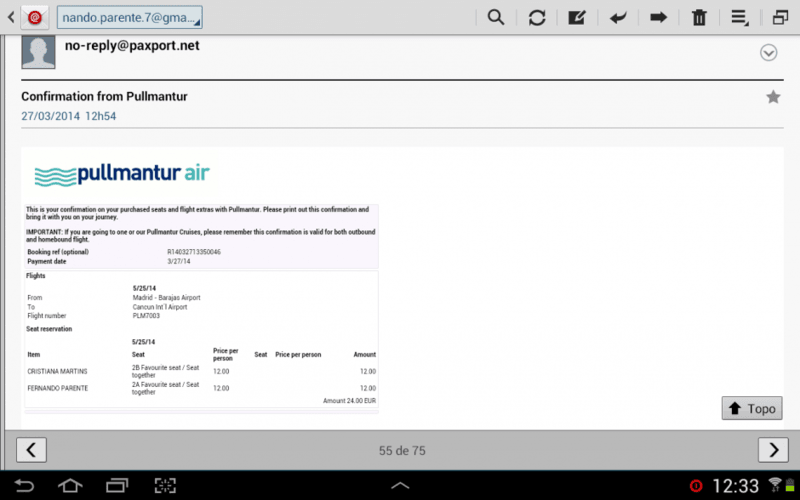Open the recent apps button
The width and height of the screenshot is (800, 500).
coord(117,485)
